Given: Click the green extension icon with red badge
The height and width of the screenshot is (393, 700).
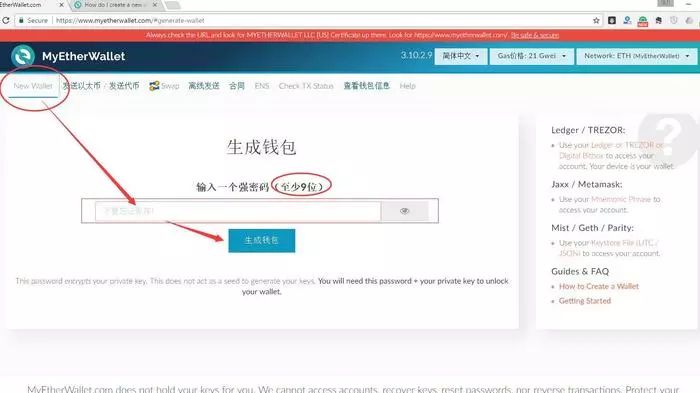Looking at the screenshot, I should point(643,21).
